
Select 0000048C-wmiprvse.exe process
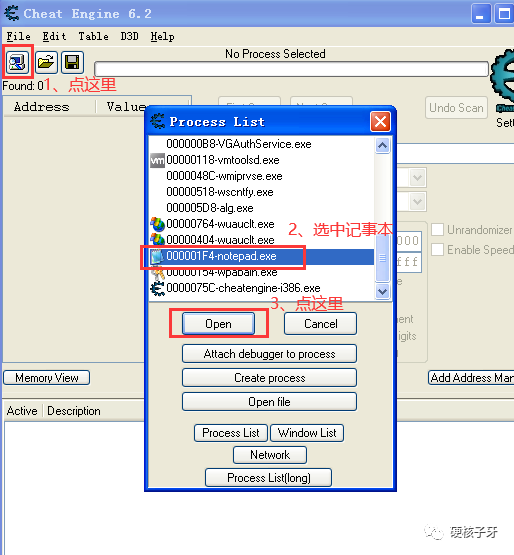[262, 176]
